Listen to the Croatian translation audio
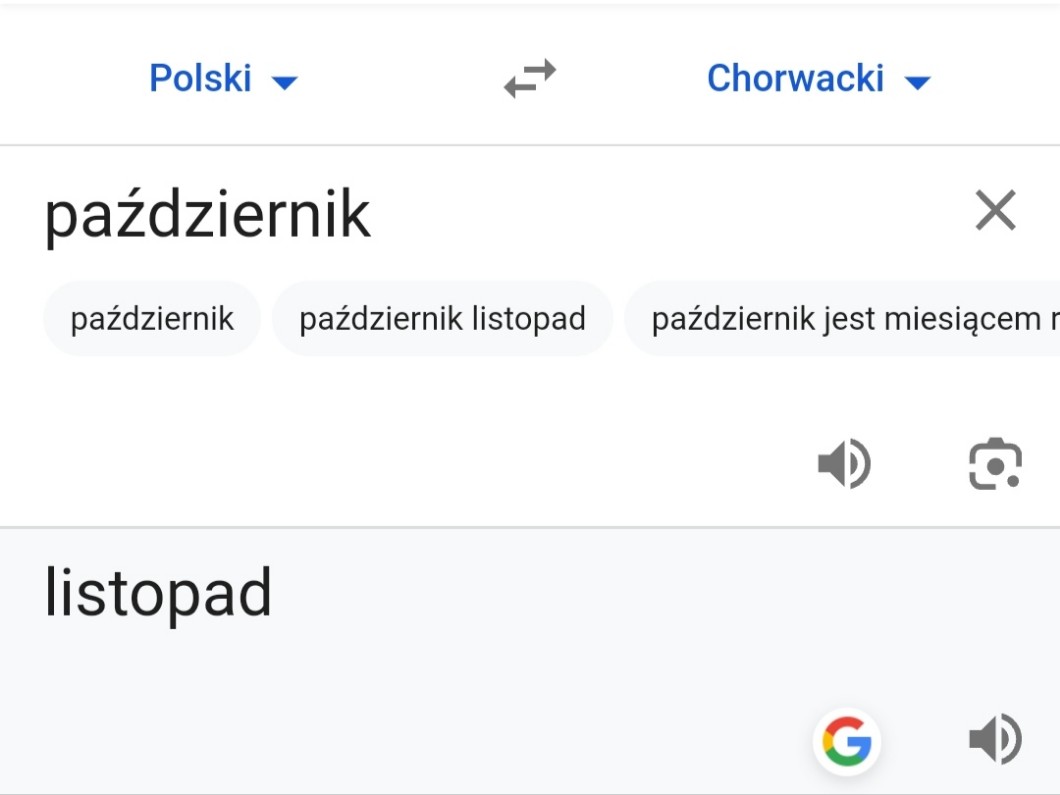 (x=995, y=740)
